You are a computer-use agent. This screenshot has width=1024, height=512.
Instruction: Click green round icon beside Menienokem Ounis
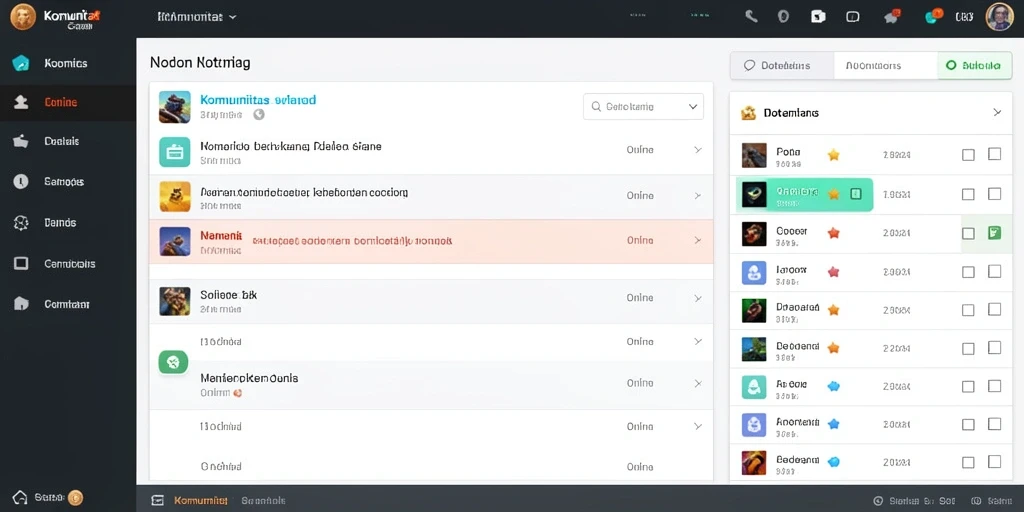[x=173, y=362]
